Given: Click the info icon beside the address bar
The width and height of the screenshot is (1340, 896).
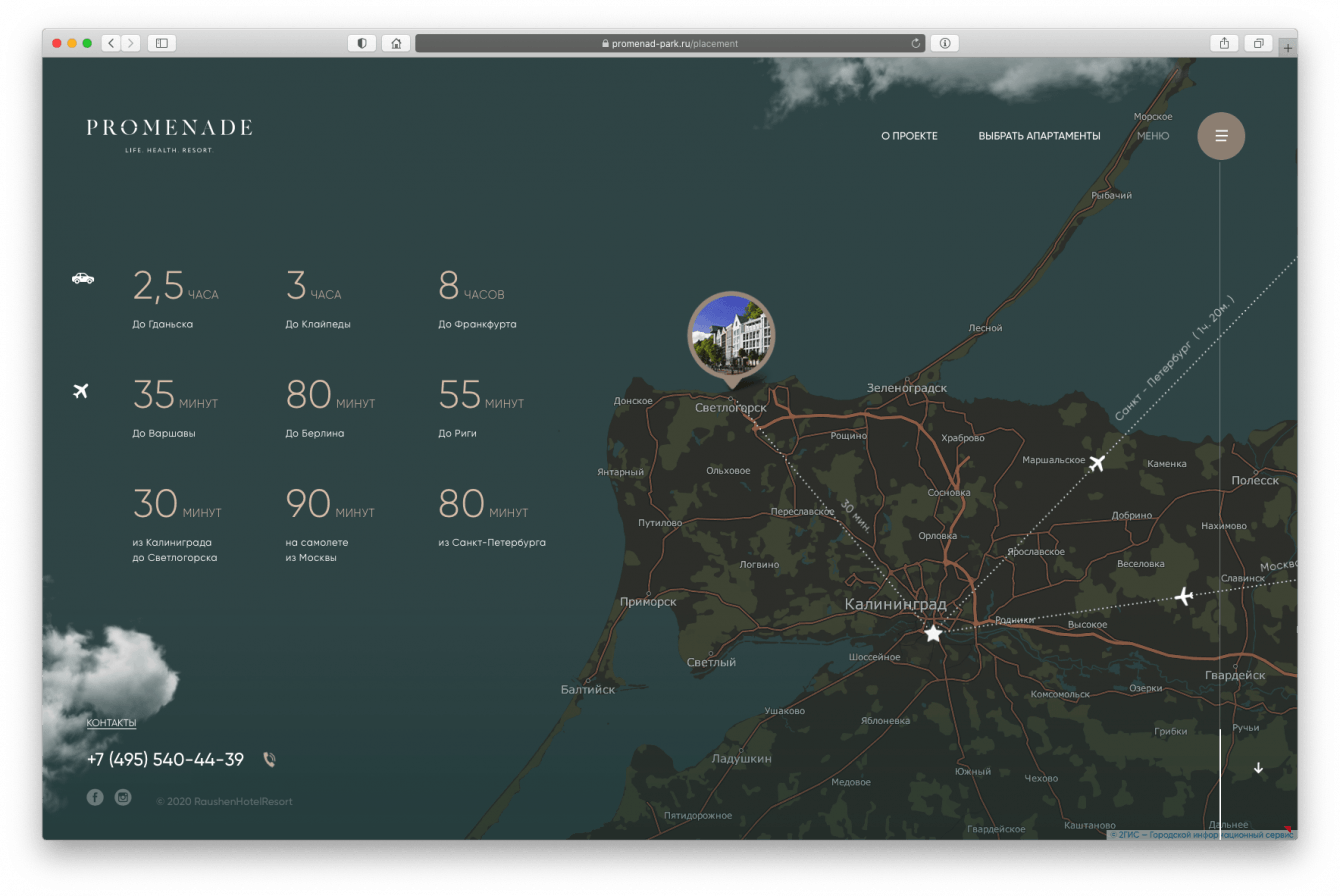Looking at the screenshot, I should (945, 43).
